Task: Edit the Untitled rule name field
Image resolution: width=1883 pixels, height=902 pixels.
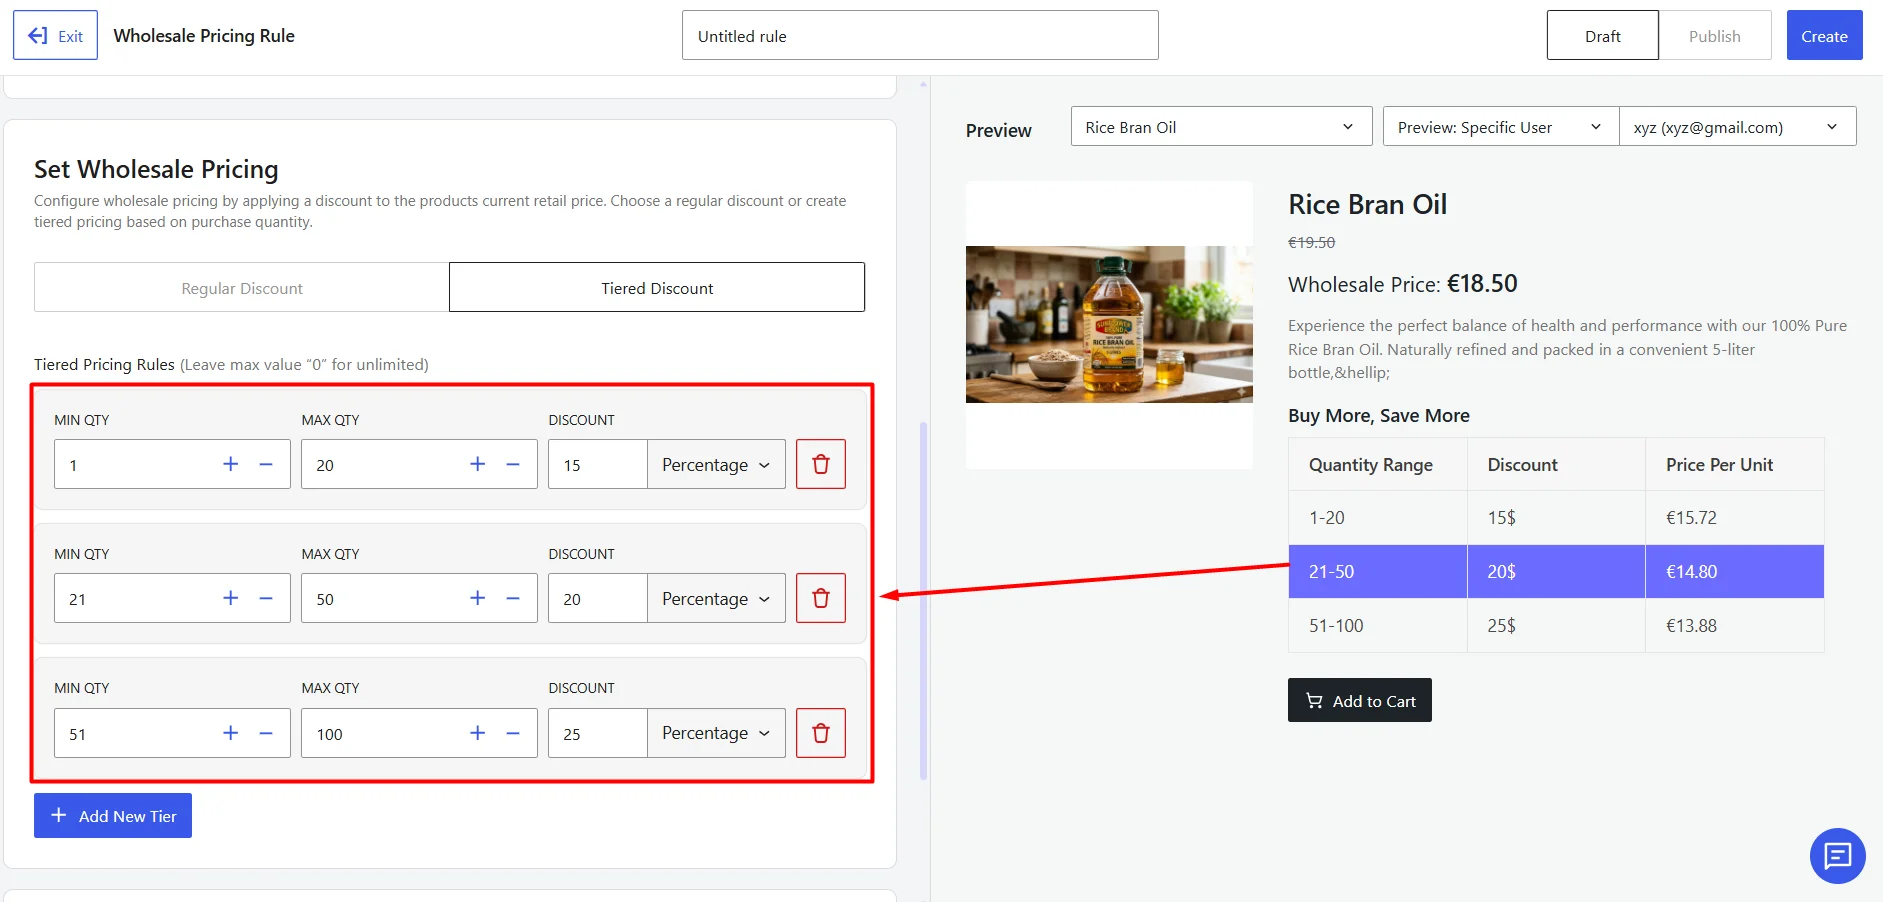Action: click(920, 36)
